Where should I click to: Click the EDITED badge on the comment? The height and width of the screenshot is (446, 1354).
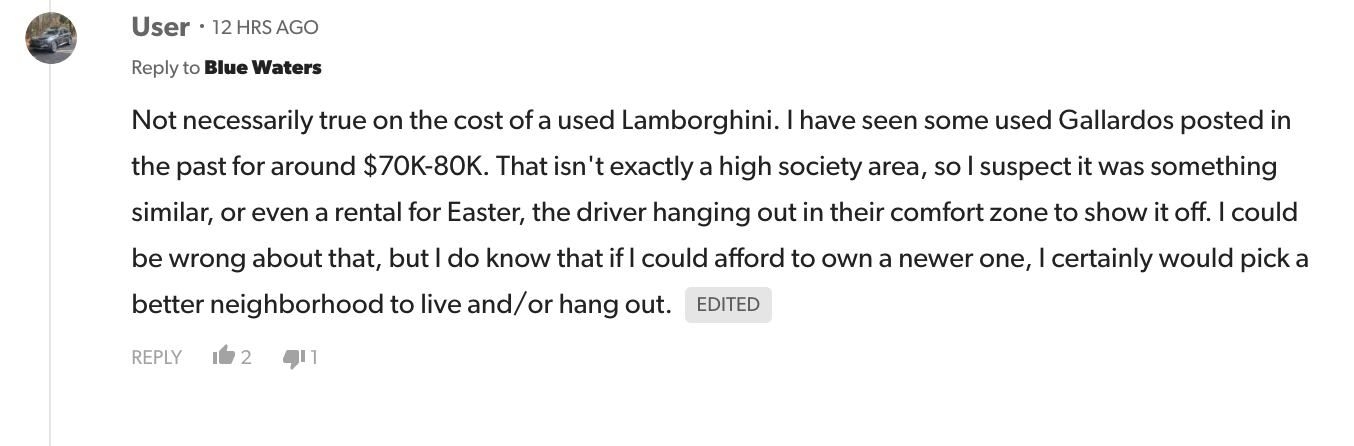click(728, 304)
